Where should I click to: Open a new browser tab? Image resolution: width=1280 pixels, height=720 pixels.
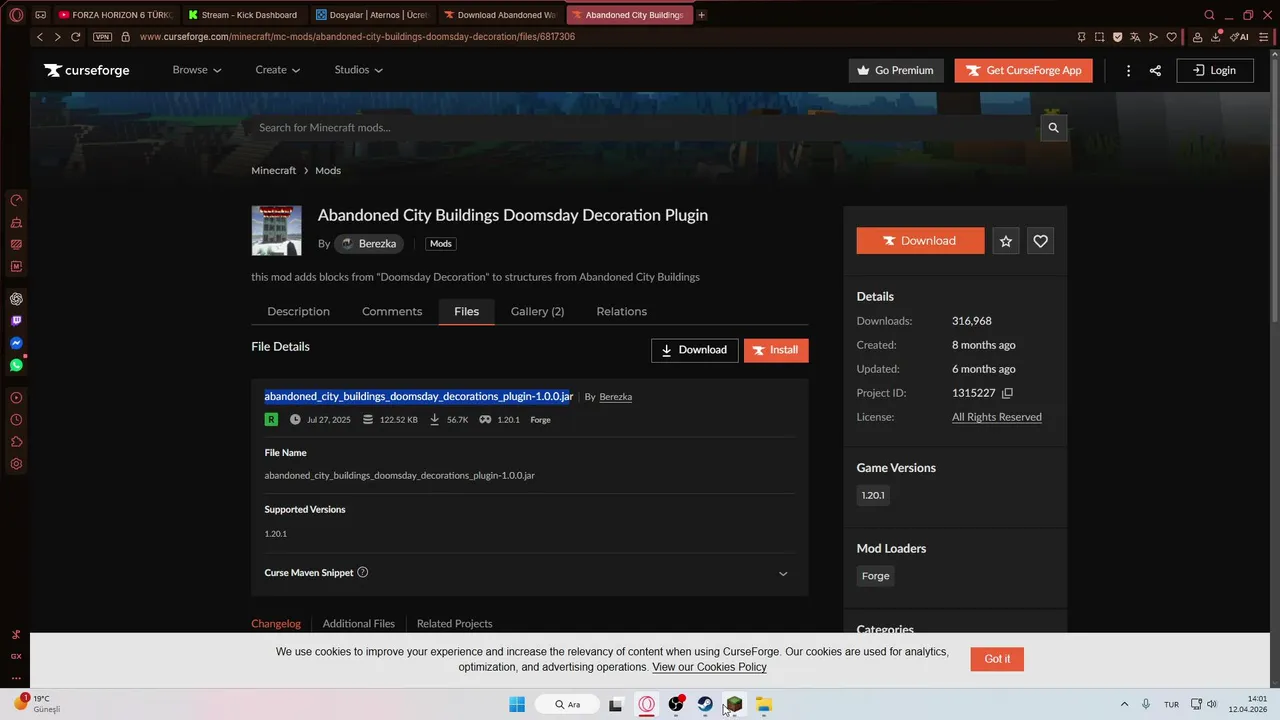coord(701,15)
